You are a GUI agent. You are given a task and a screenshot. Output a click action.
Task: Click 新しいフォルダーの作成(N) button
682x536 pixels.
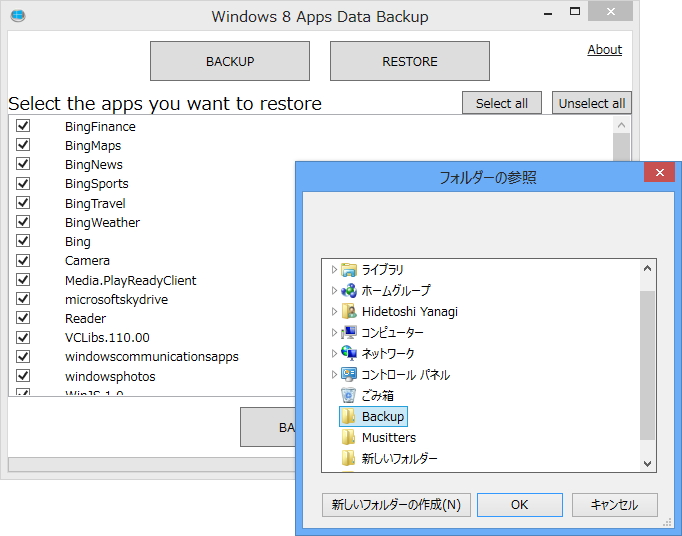tap(396, 505)
